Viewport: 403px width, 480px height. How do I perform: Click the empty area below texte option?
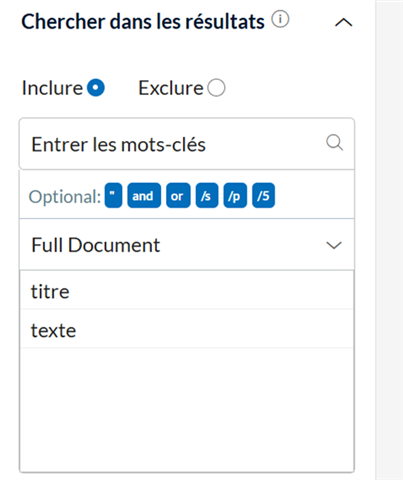(187, 410)
